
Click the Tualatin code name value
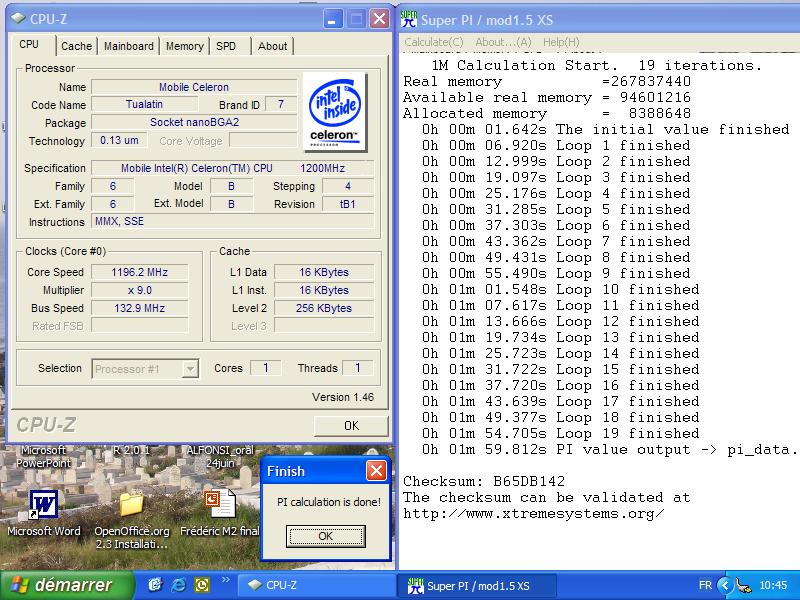(x=144, y=105)
